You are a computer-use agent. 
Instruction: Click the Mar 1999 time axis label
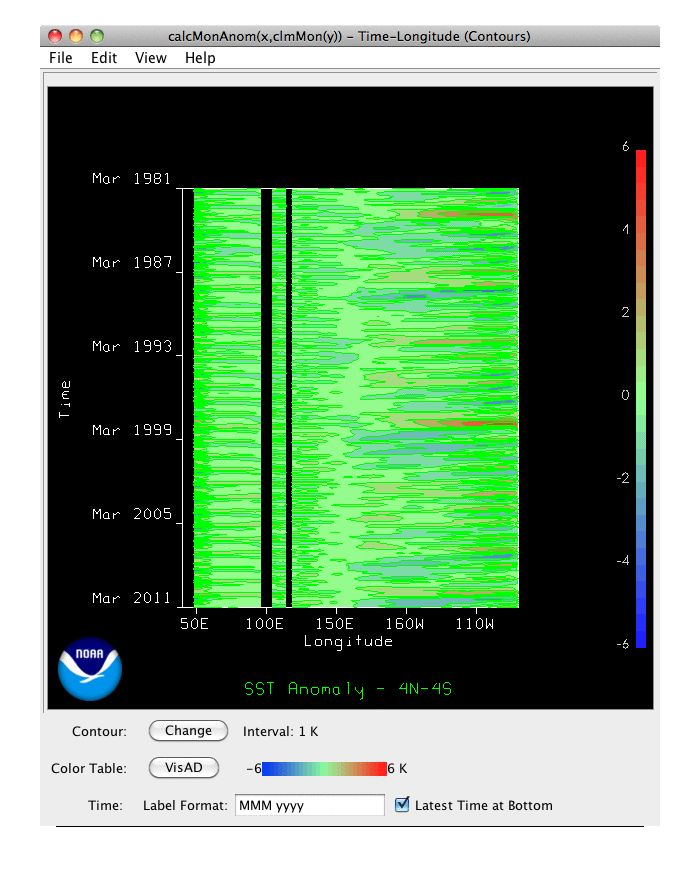click(x=133, y=430)
